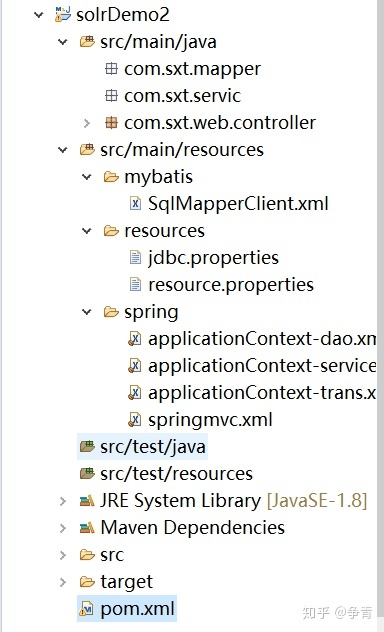Click the src/test/resources source folder icon
Viewport: 384px width, 632px height.
[87, 473]
